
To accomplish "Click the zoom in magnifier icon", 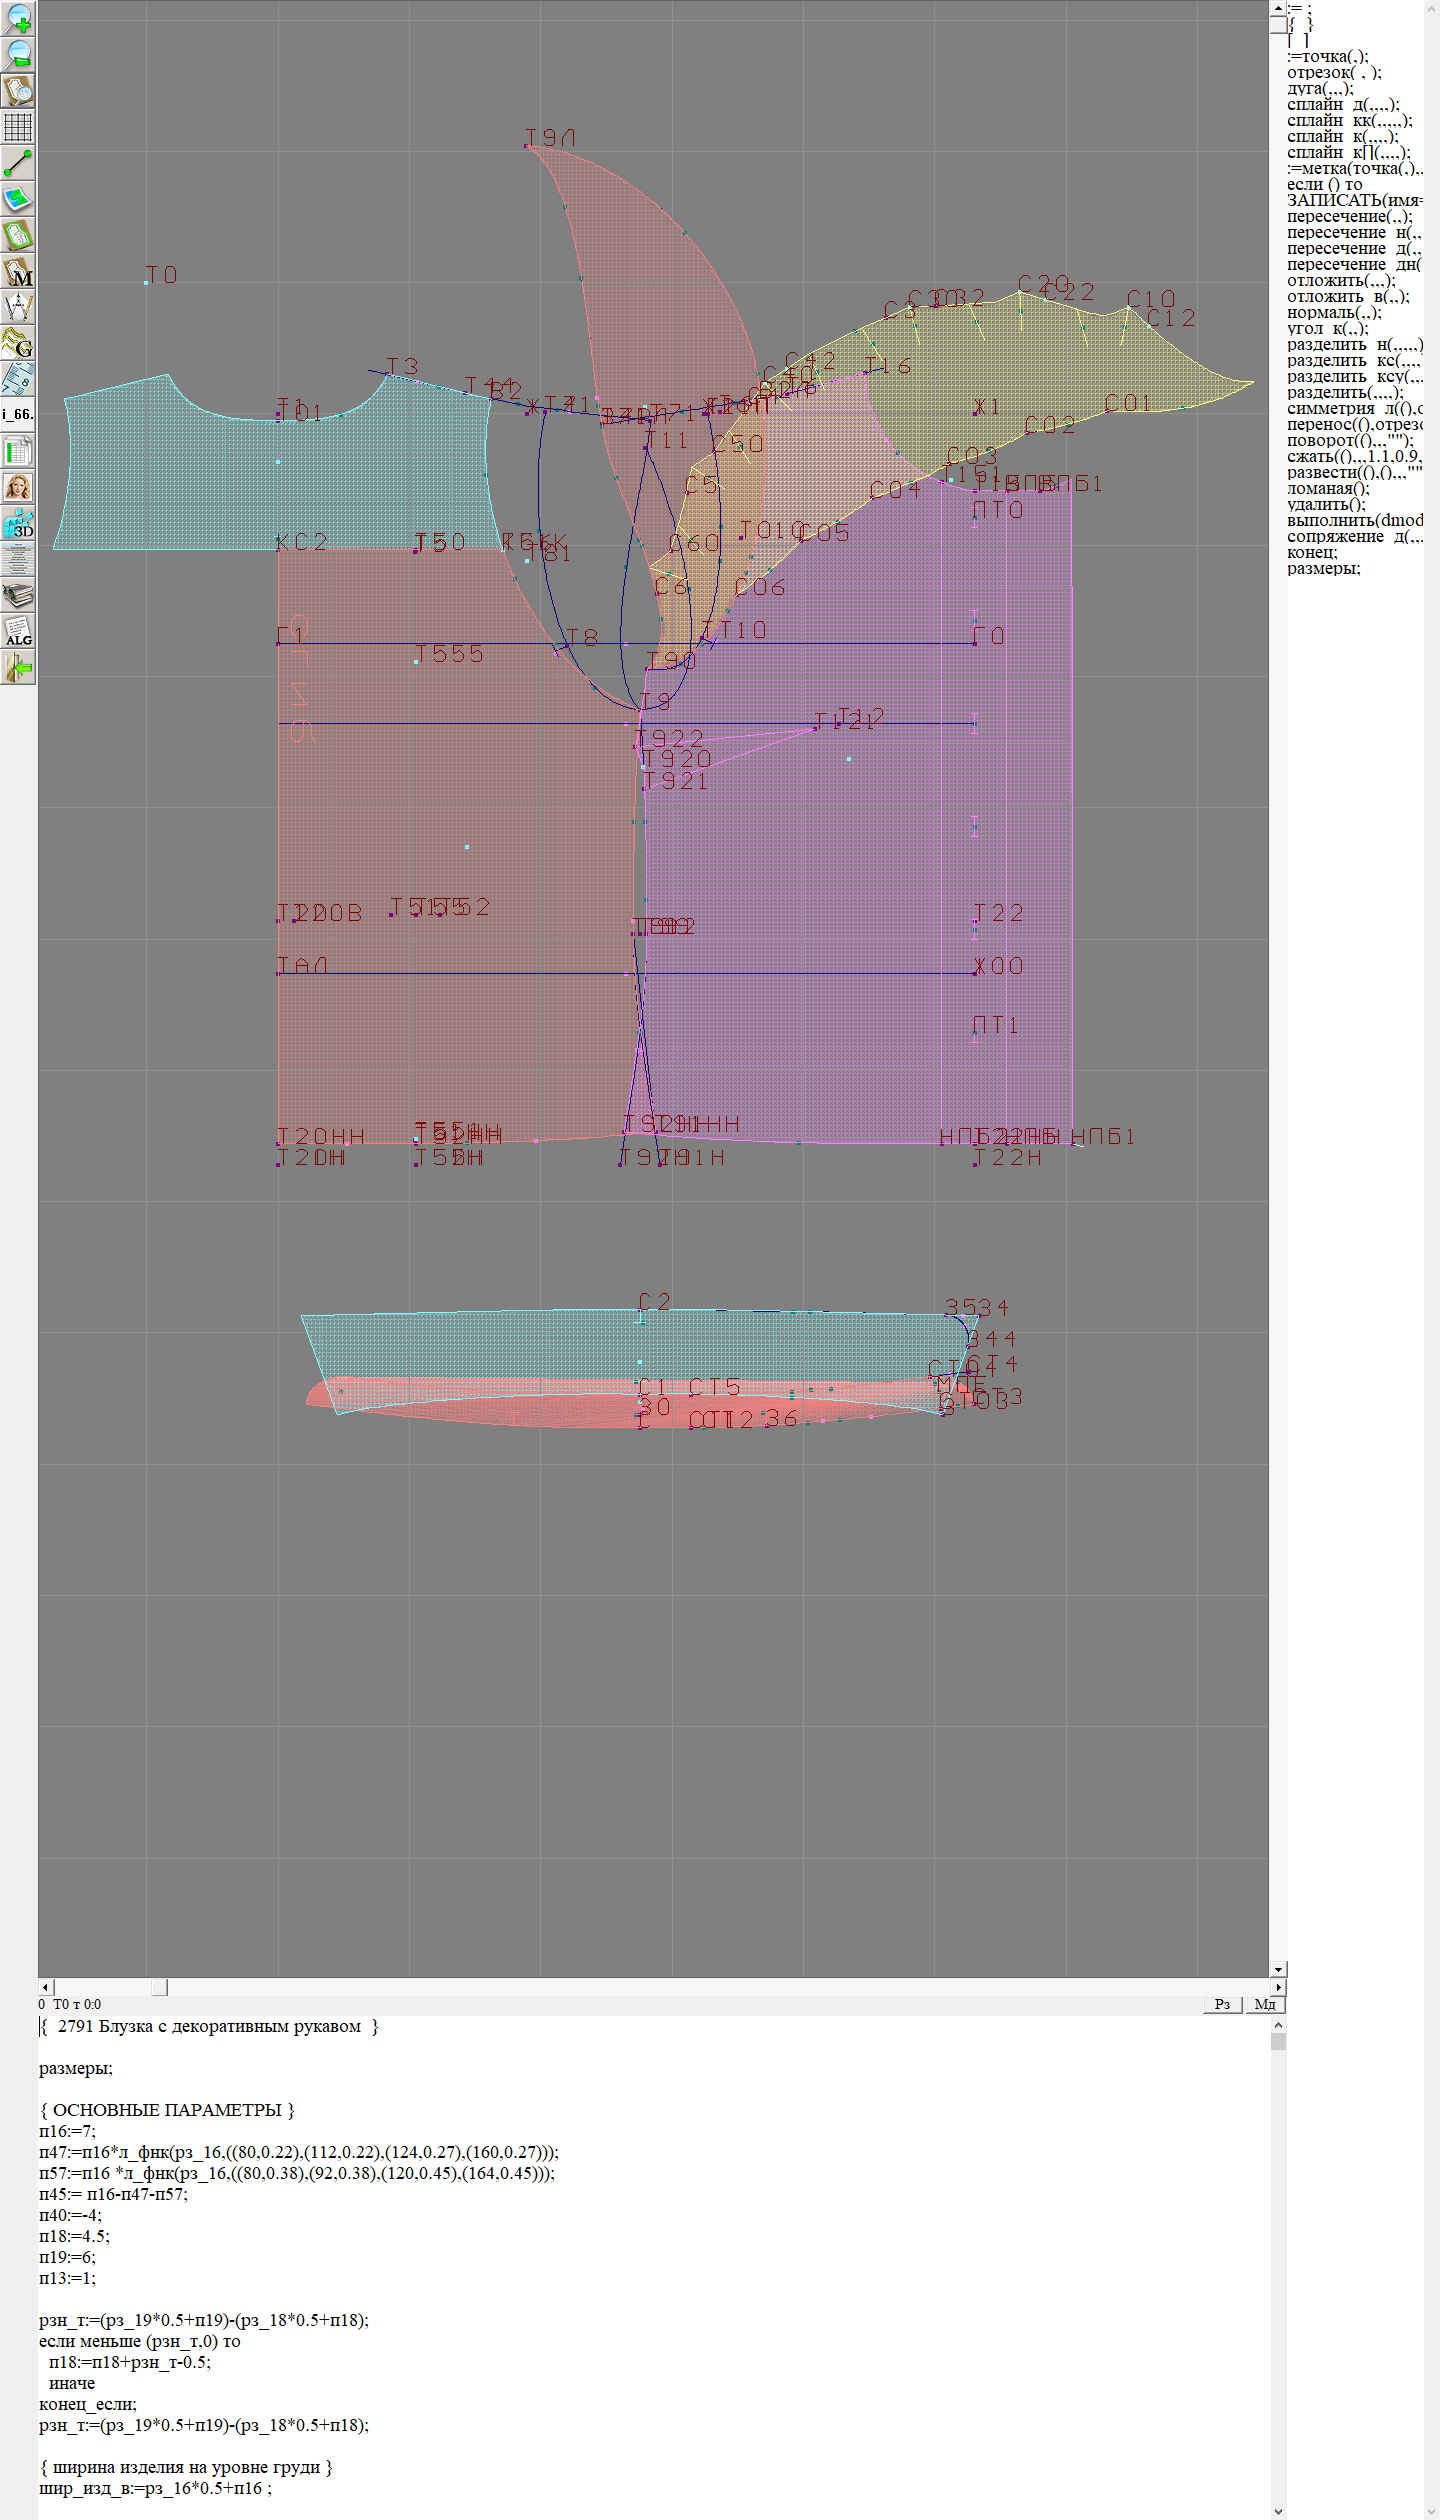I will [x=18, y=18].
